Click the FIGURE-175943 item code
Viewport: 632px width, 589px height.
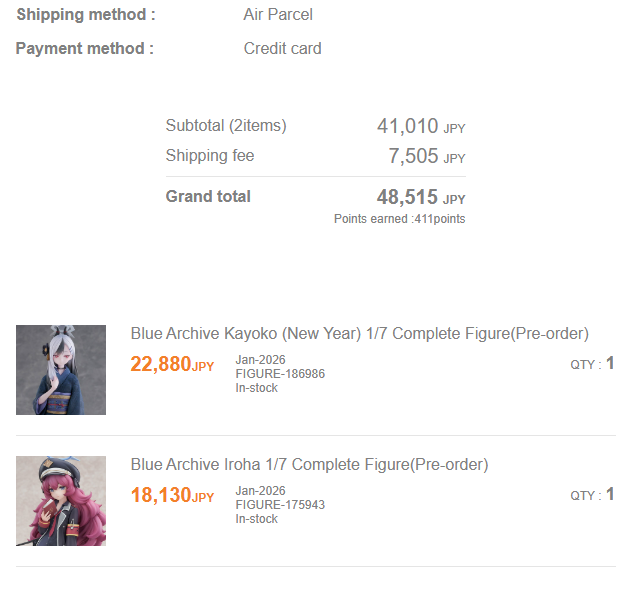click(x=280, y=505)
